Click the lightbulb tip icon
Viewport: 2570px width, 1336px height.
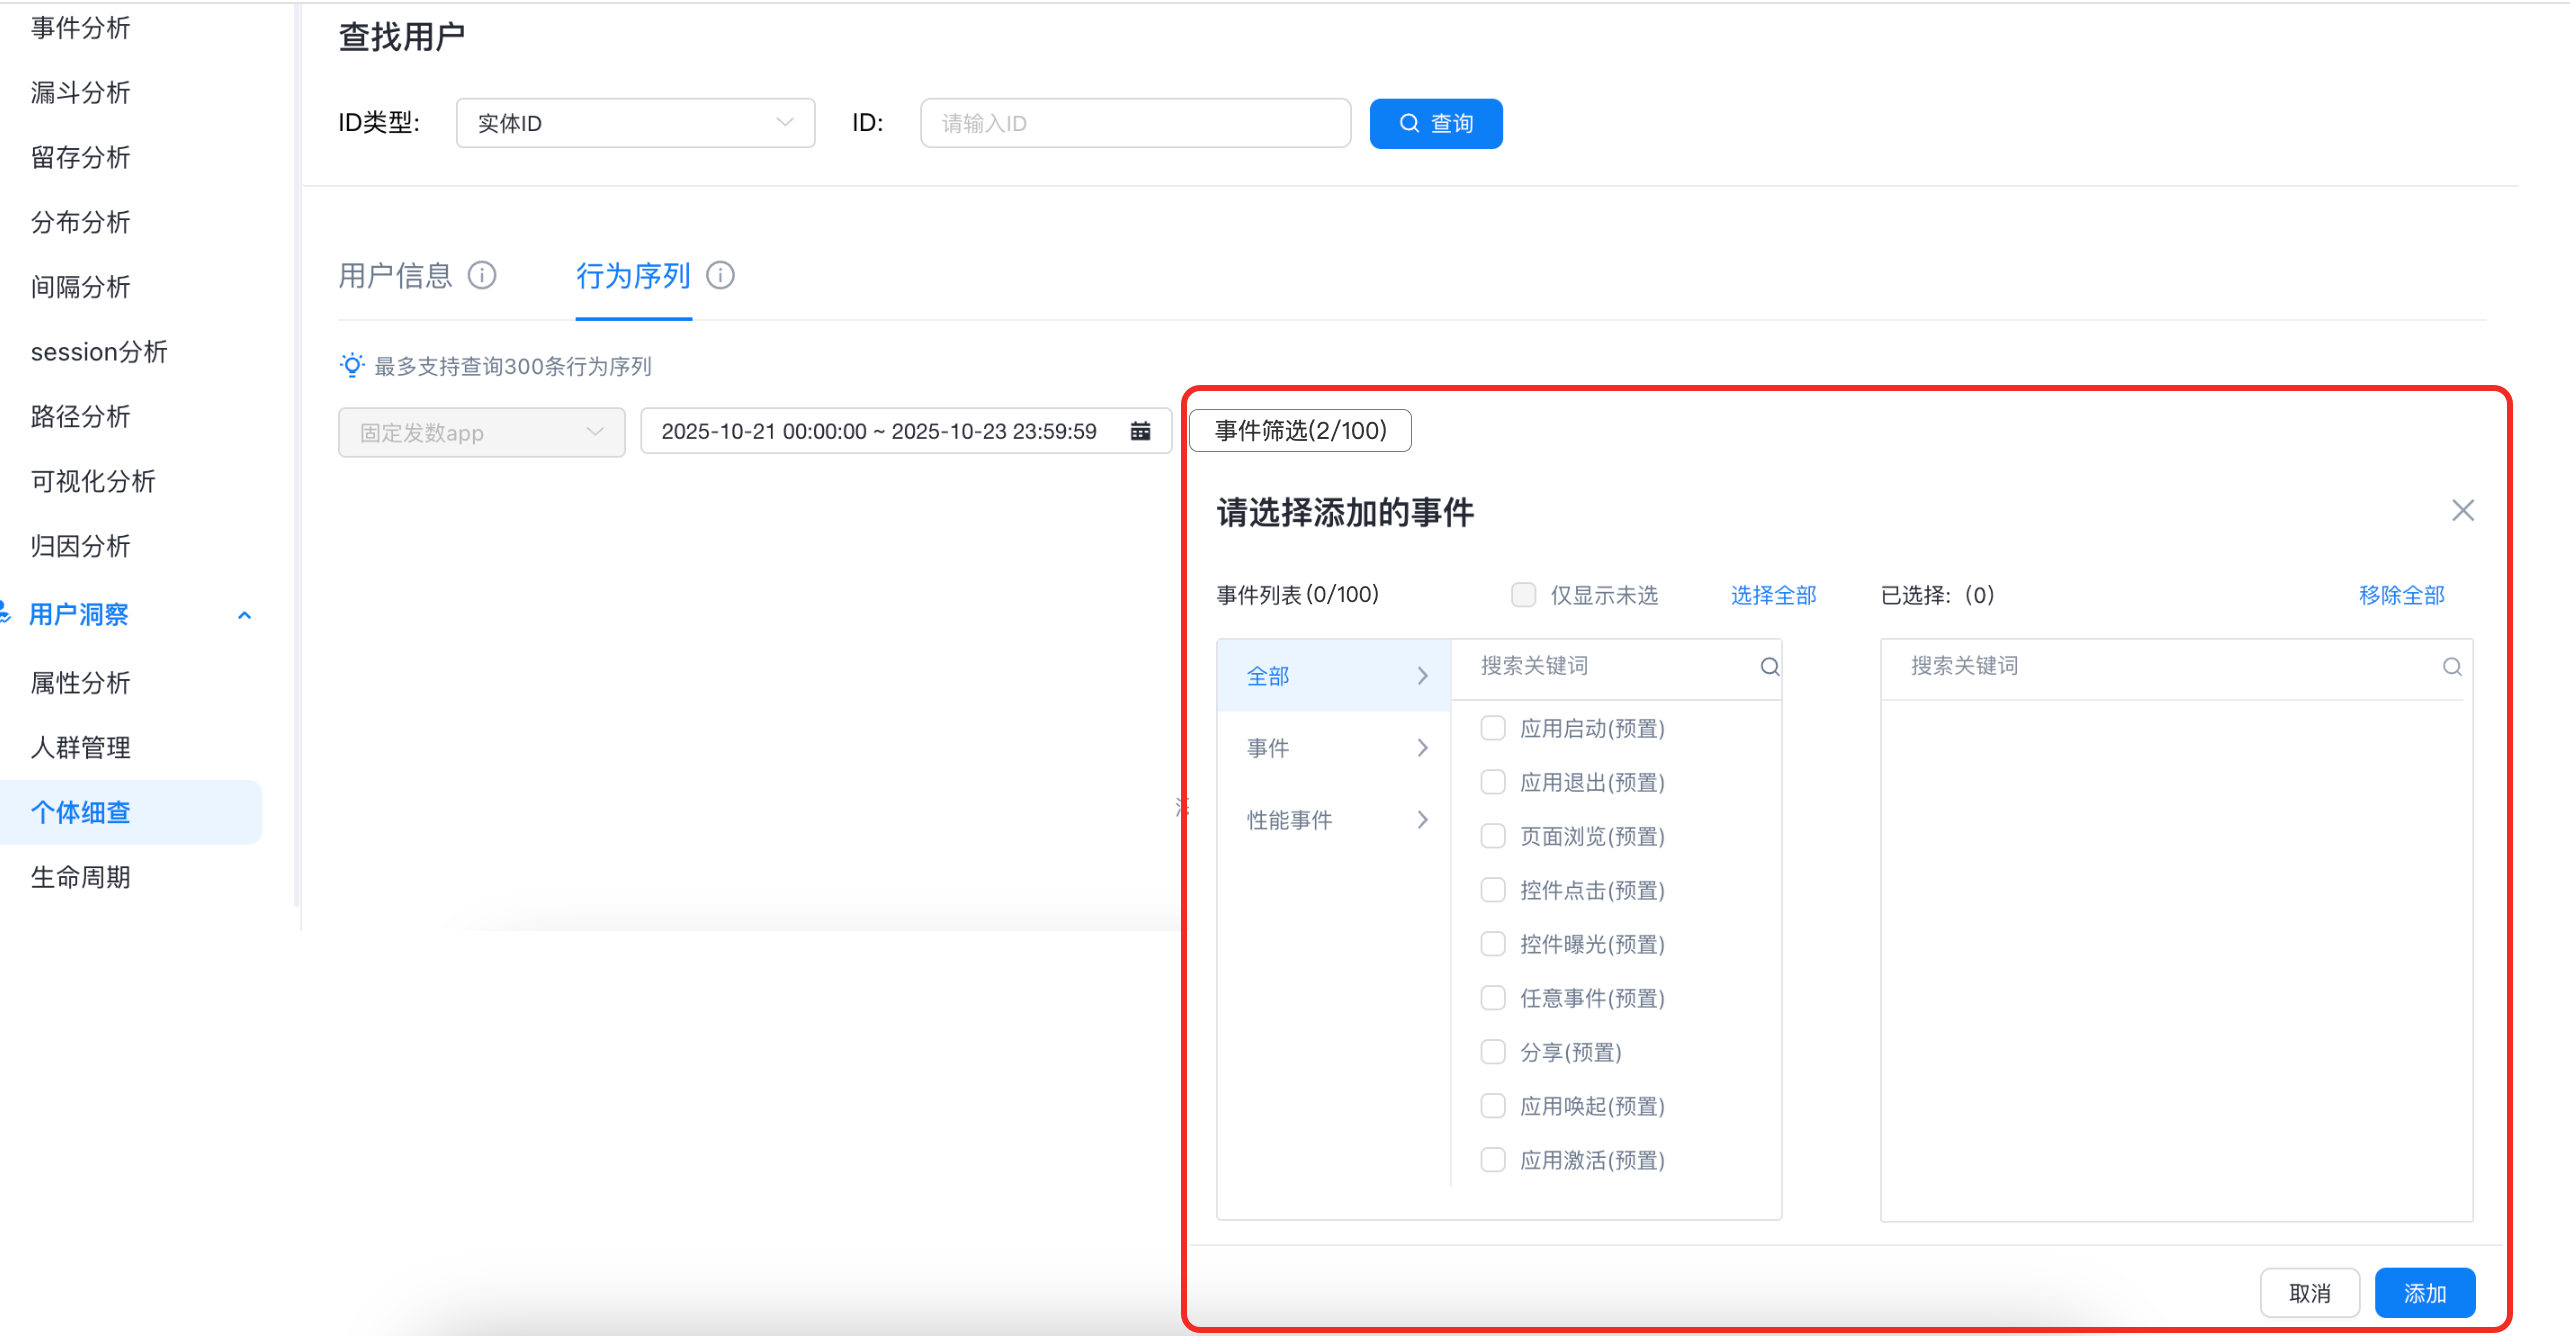point(352,365)
